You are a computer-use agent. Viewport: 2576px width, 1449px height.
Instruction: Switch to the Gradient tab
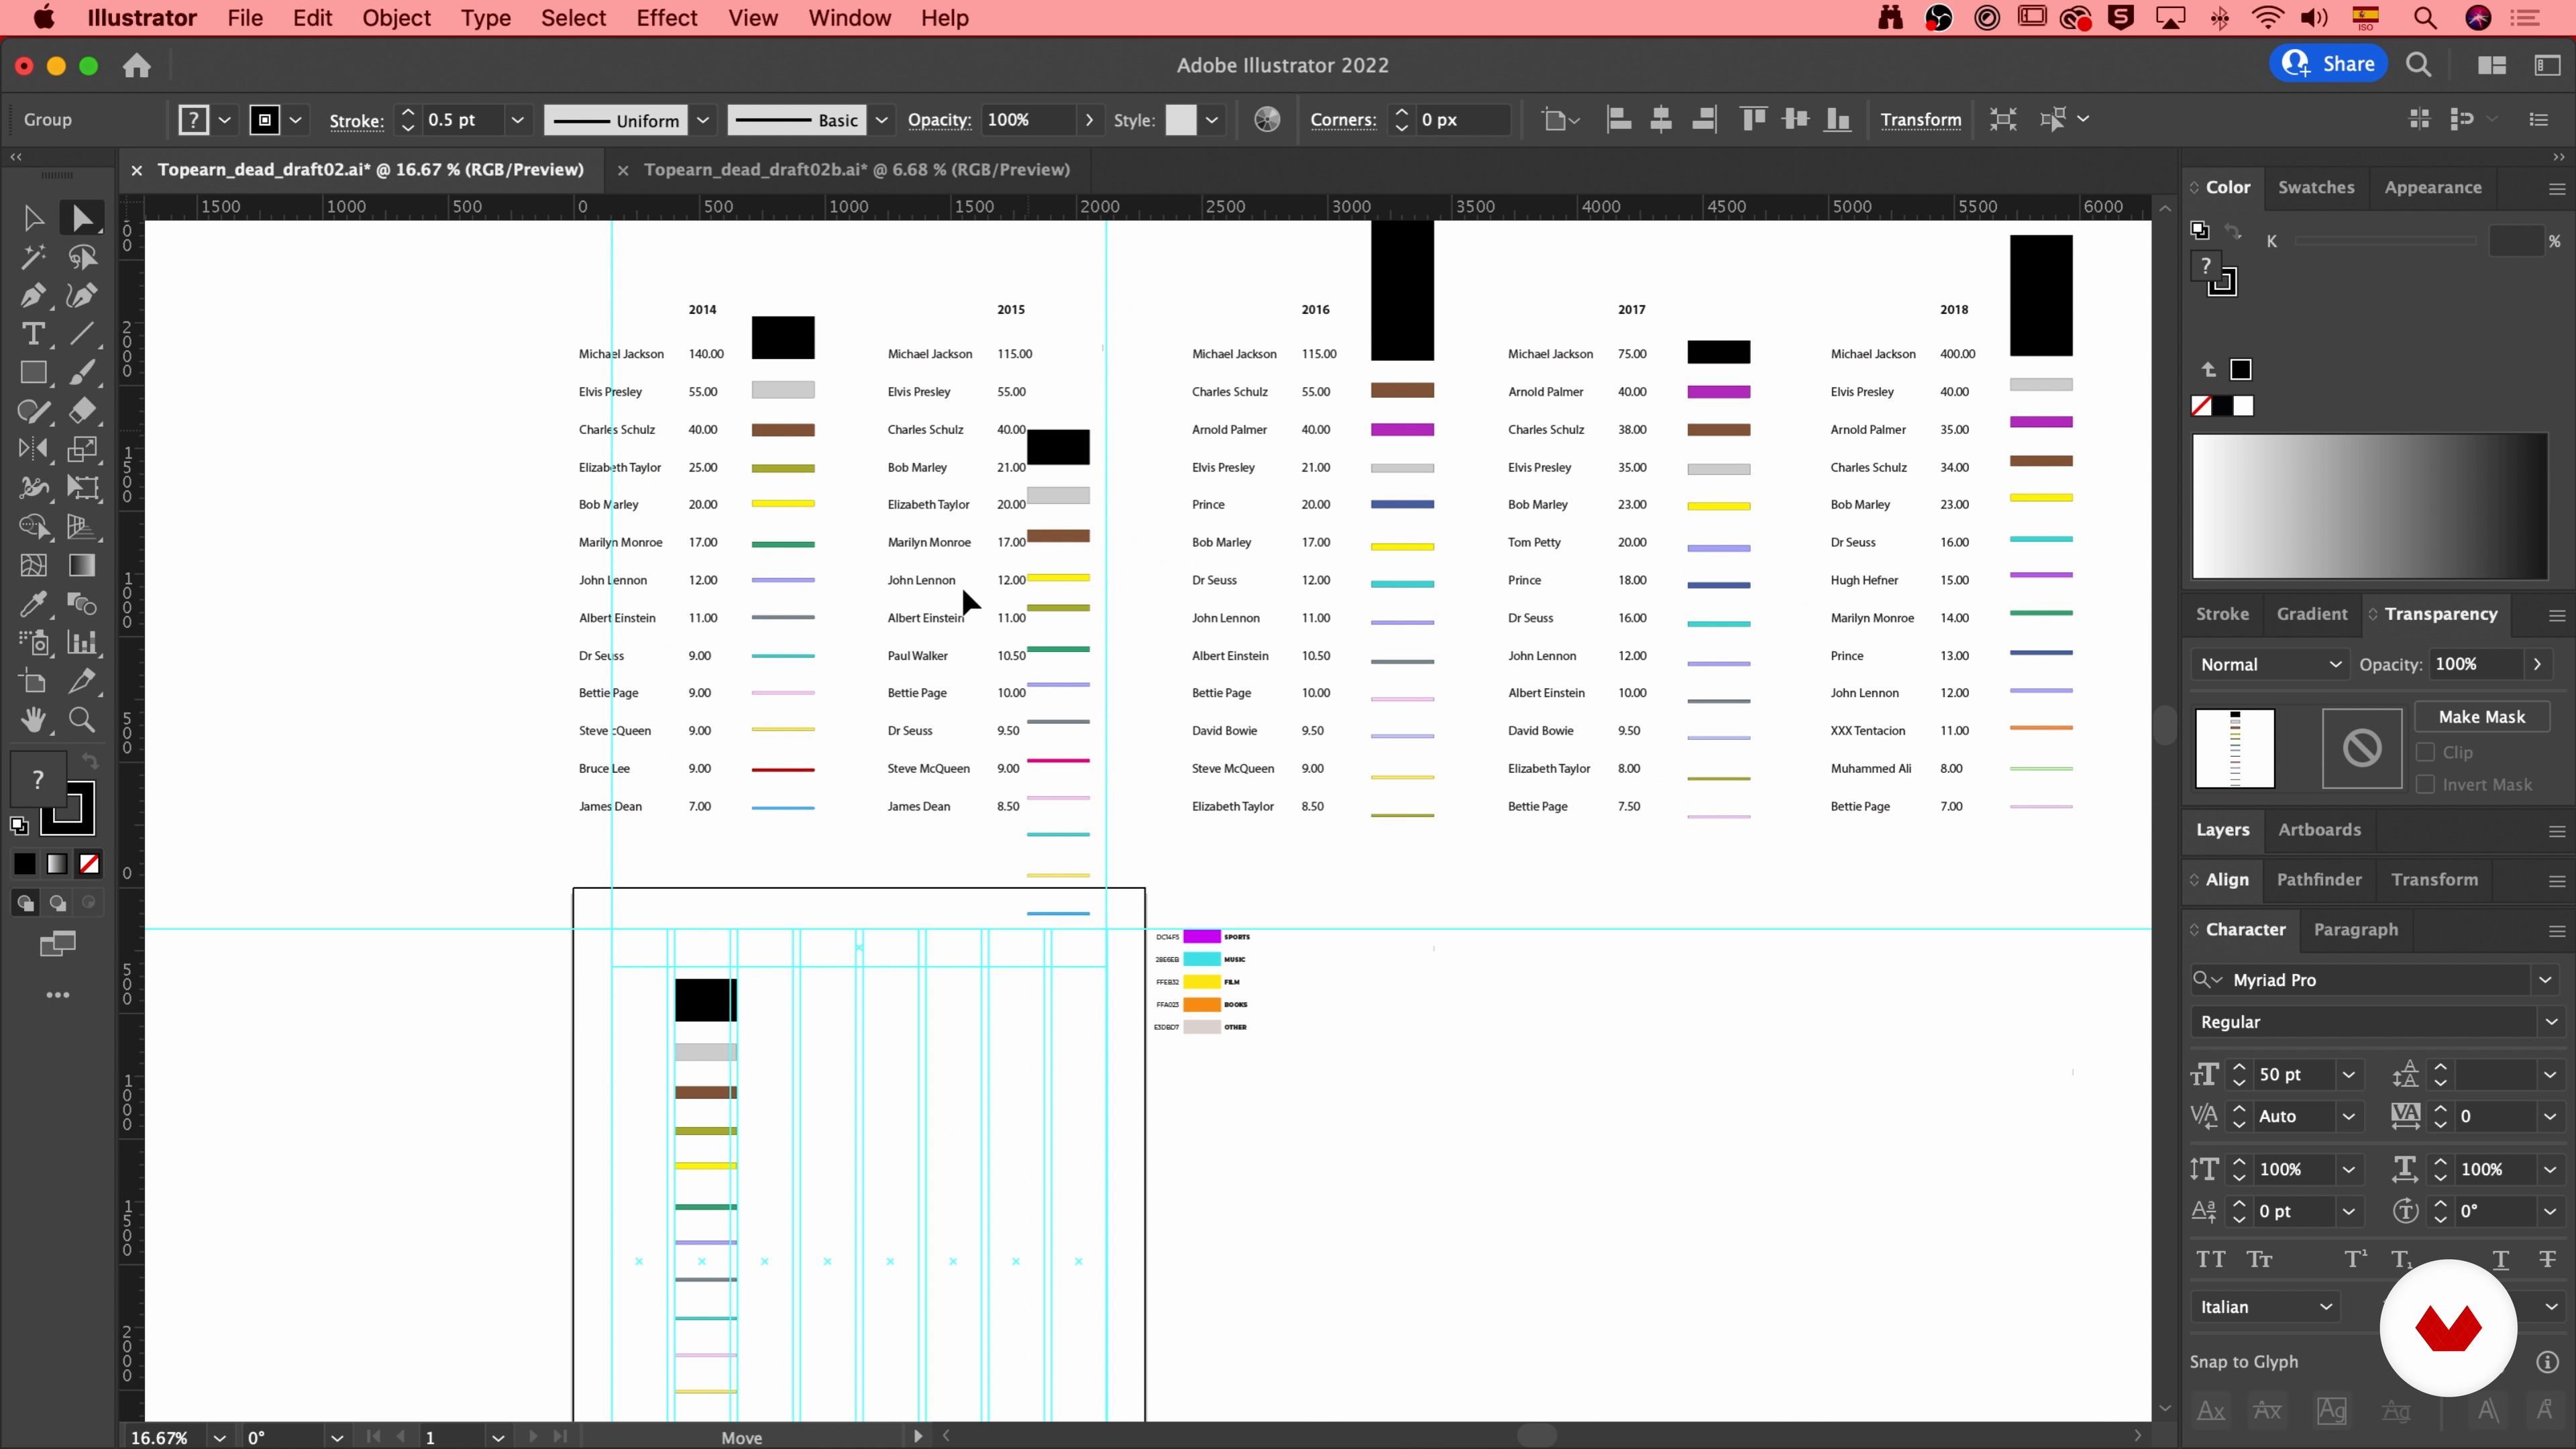[x=2312, y=614]
